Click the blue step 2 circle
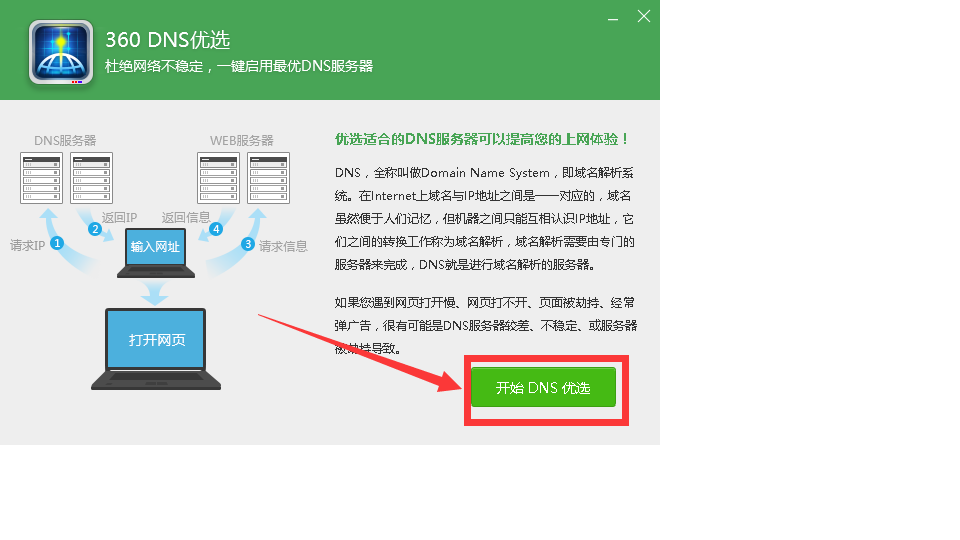The image size is (960, 540). pyautogui.click(x=94, y=229)
